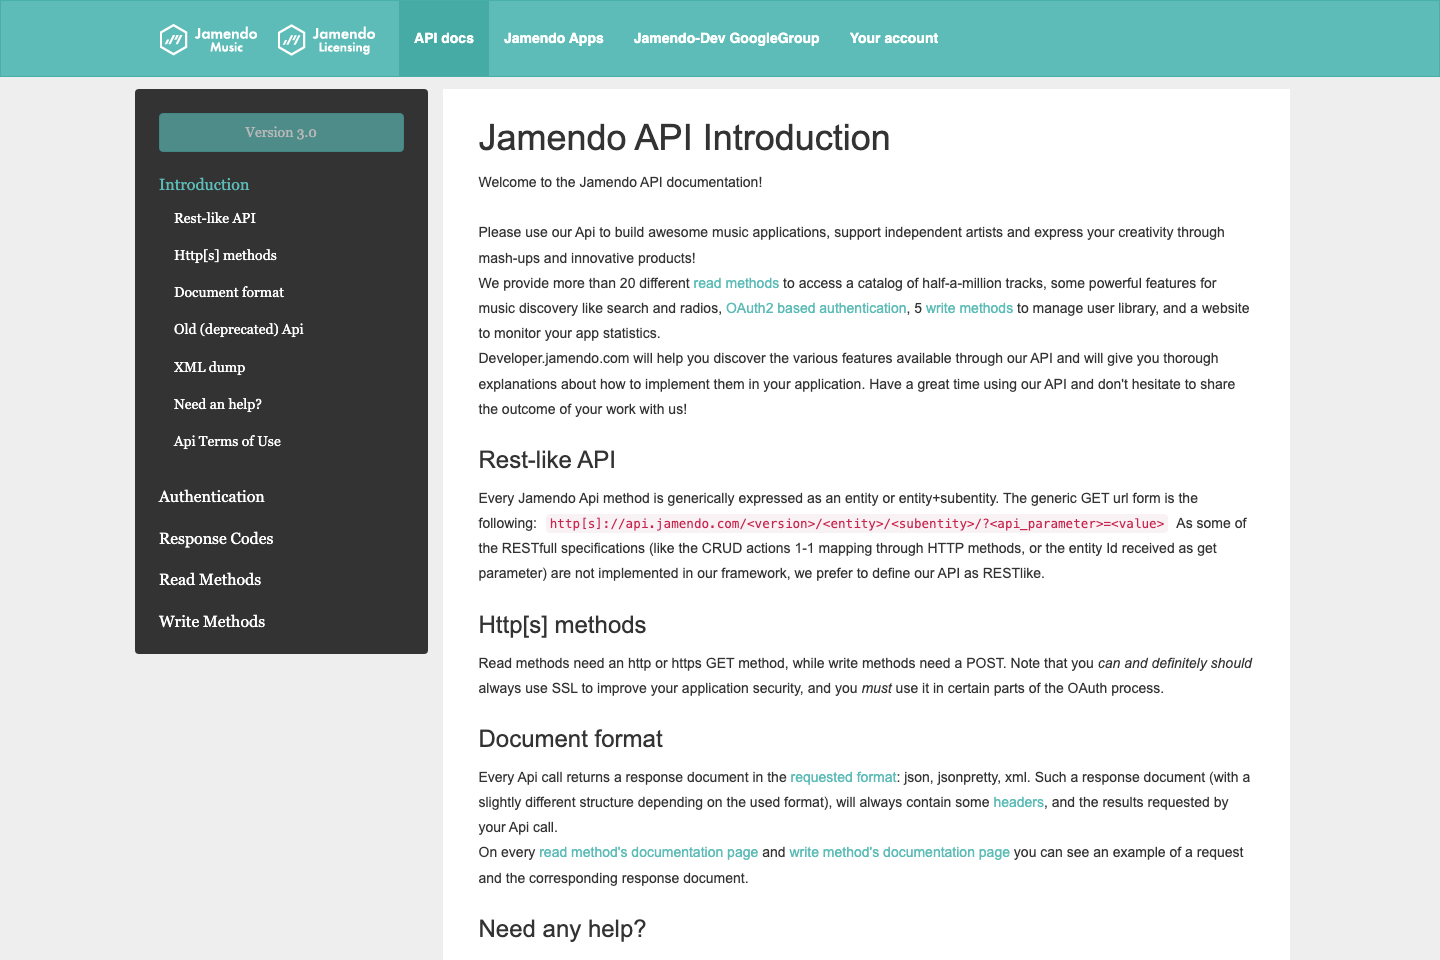This screenshot has height=960, width=1440.
Task: Select Http[s] methods in the sidebar
Action: 225,255
